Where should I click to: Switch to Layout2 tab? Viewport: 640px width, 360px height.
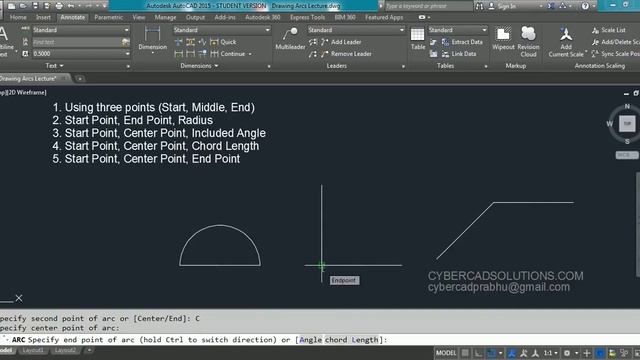65,350
